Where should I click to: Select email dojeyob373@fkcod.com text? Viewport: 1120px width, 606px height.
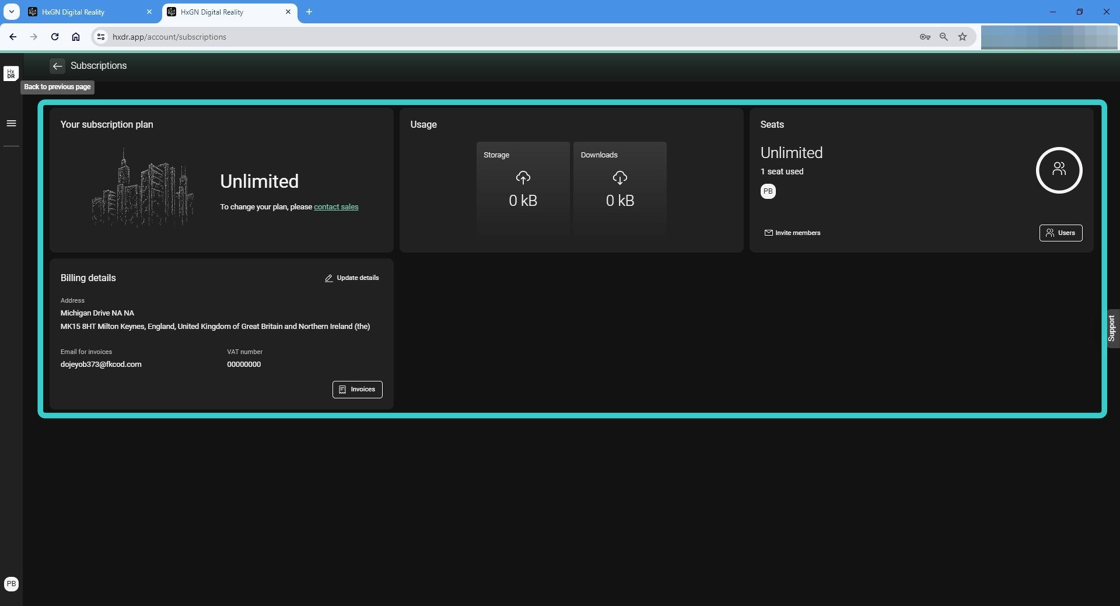[101, 364]
